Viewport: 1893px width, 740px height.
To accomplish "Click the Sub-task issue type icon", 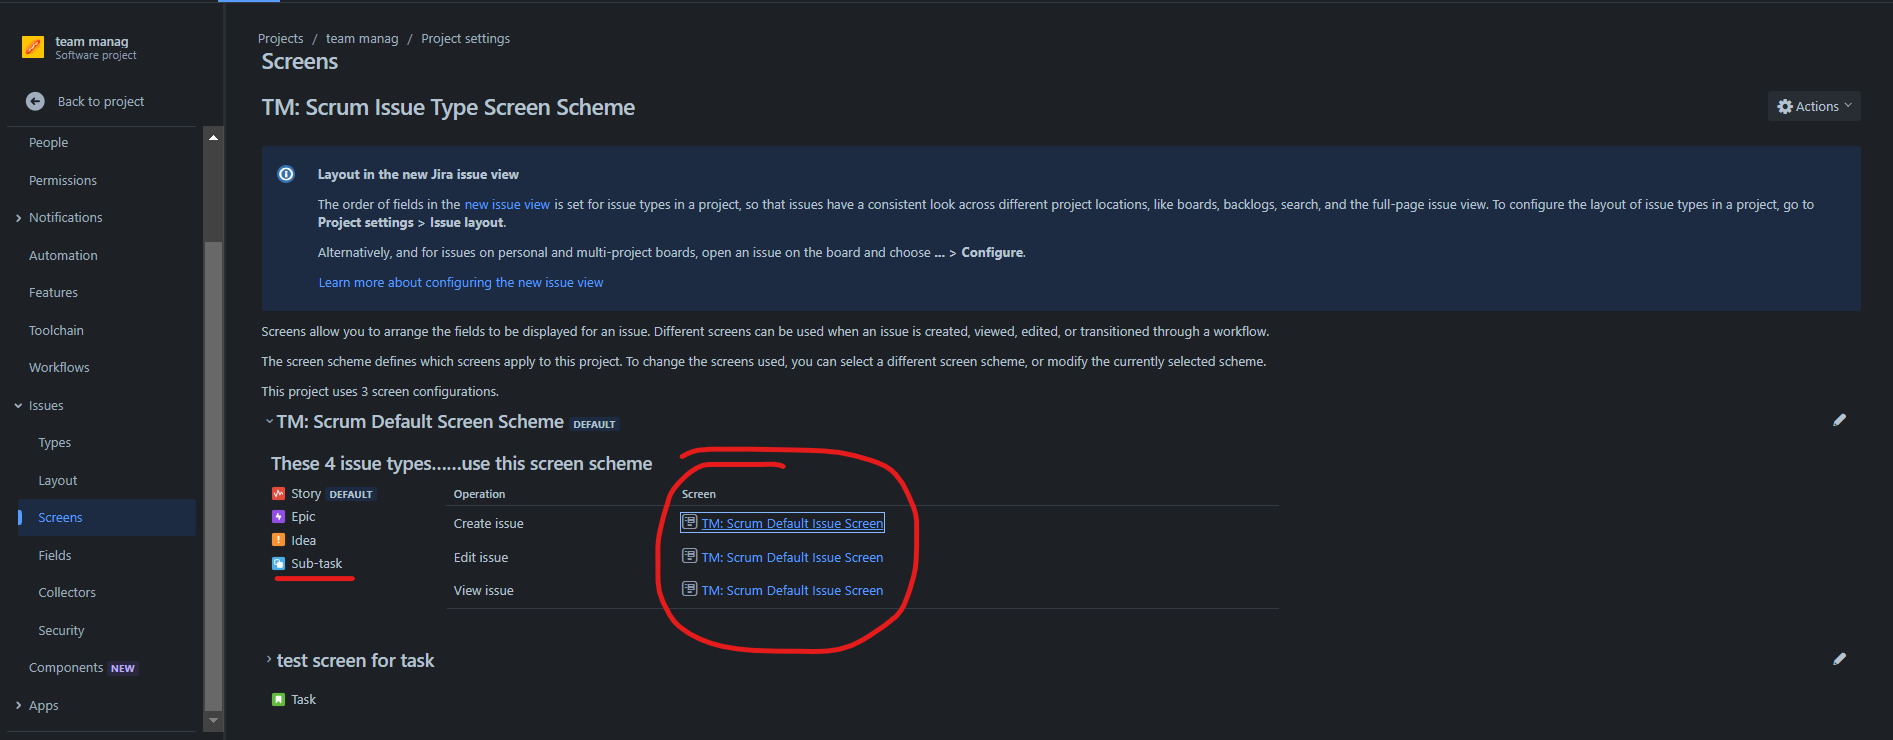I will click(x=278, y=563).
